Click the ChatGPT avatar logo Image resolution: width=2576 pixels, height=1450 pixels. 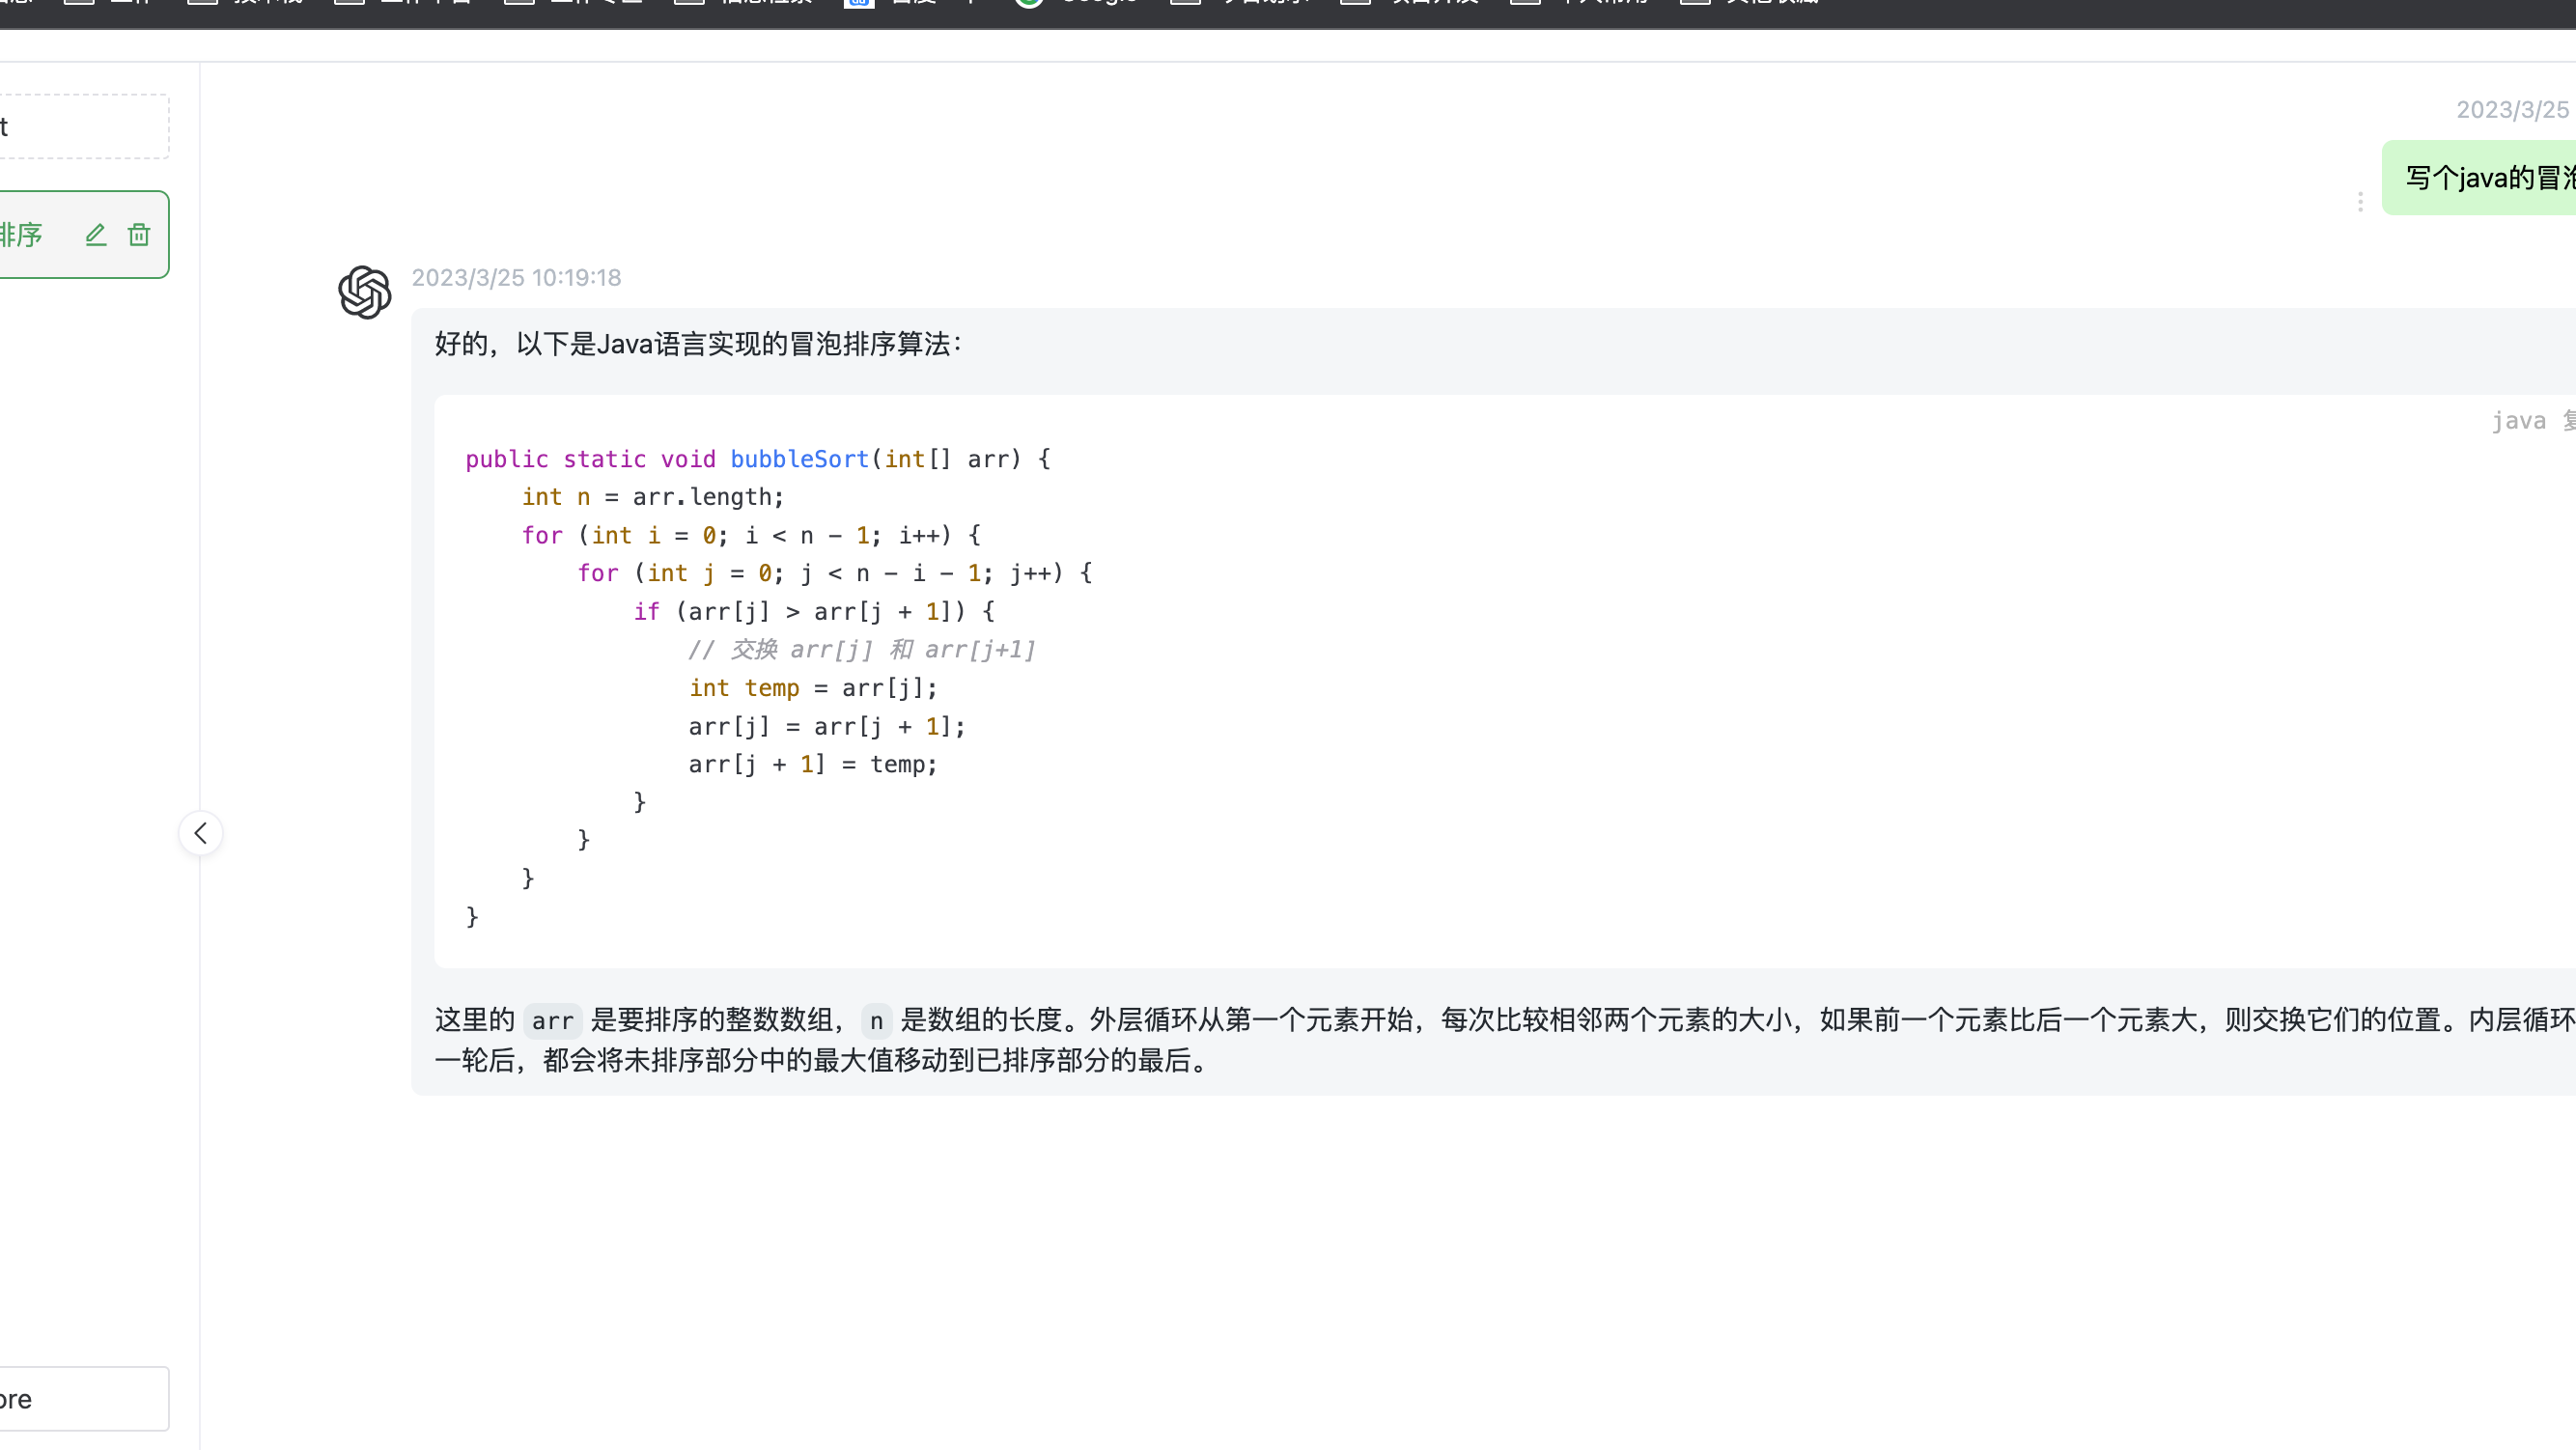point(365,292)
